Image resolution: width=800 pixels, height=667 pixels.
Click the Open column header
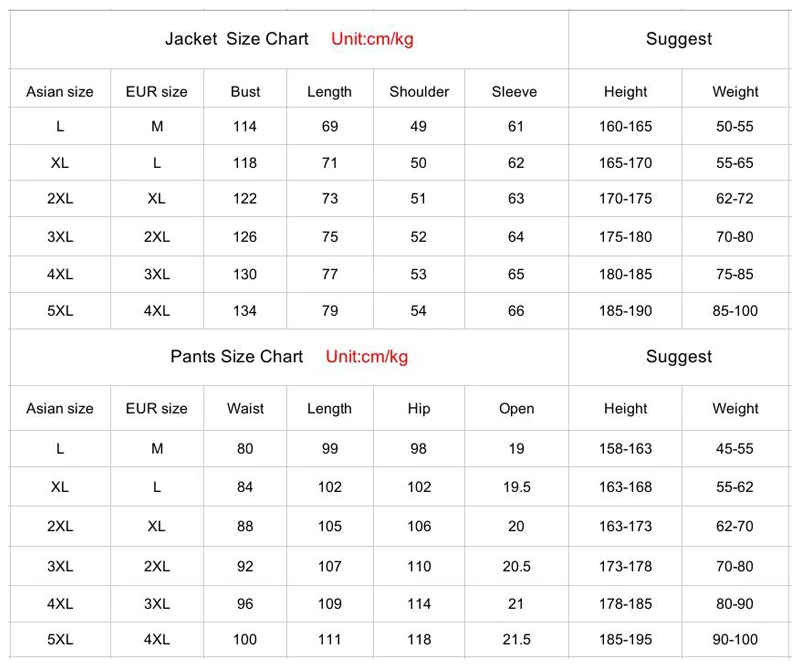pos(516,408)
